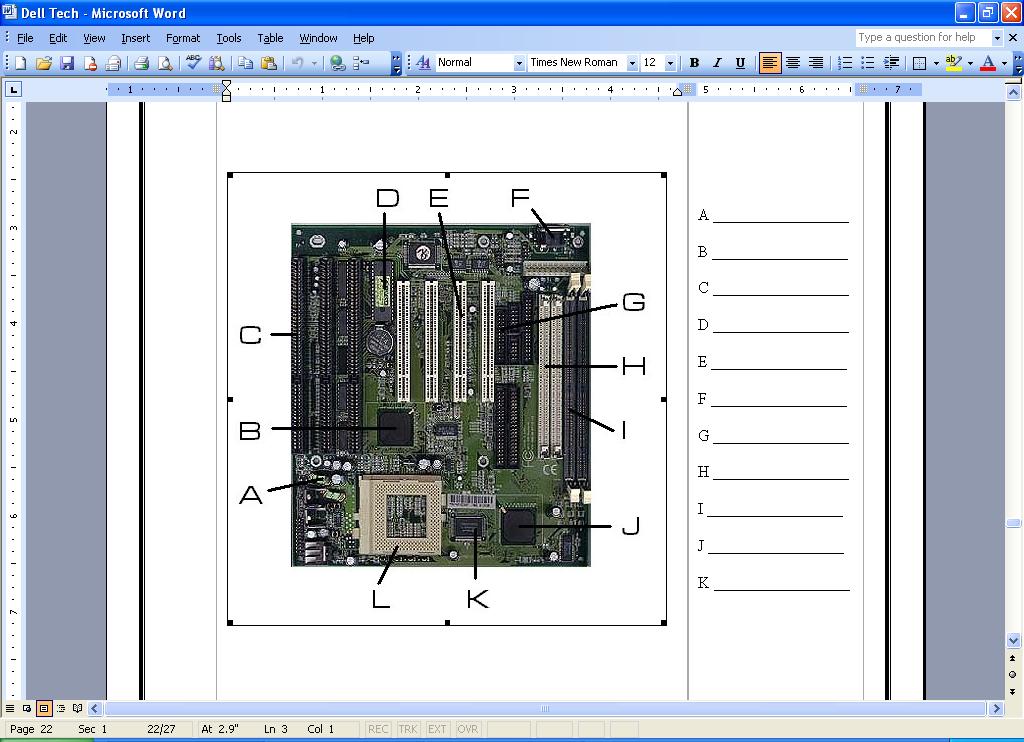Open the Window menu
The width and height of the screenshot is (1024, 742).
coord(318,38)
